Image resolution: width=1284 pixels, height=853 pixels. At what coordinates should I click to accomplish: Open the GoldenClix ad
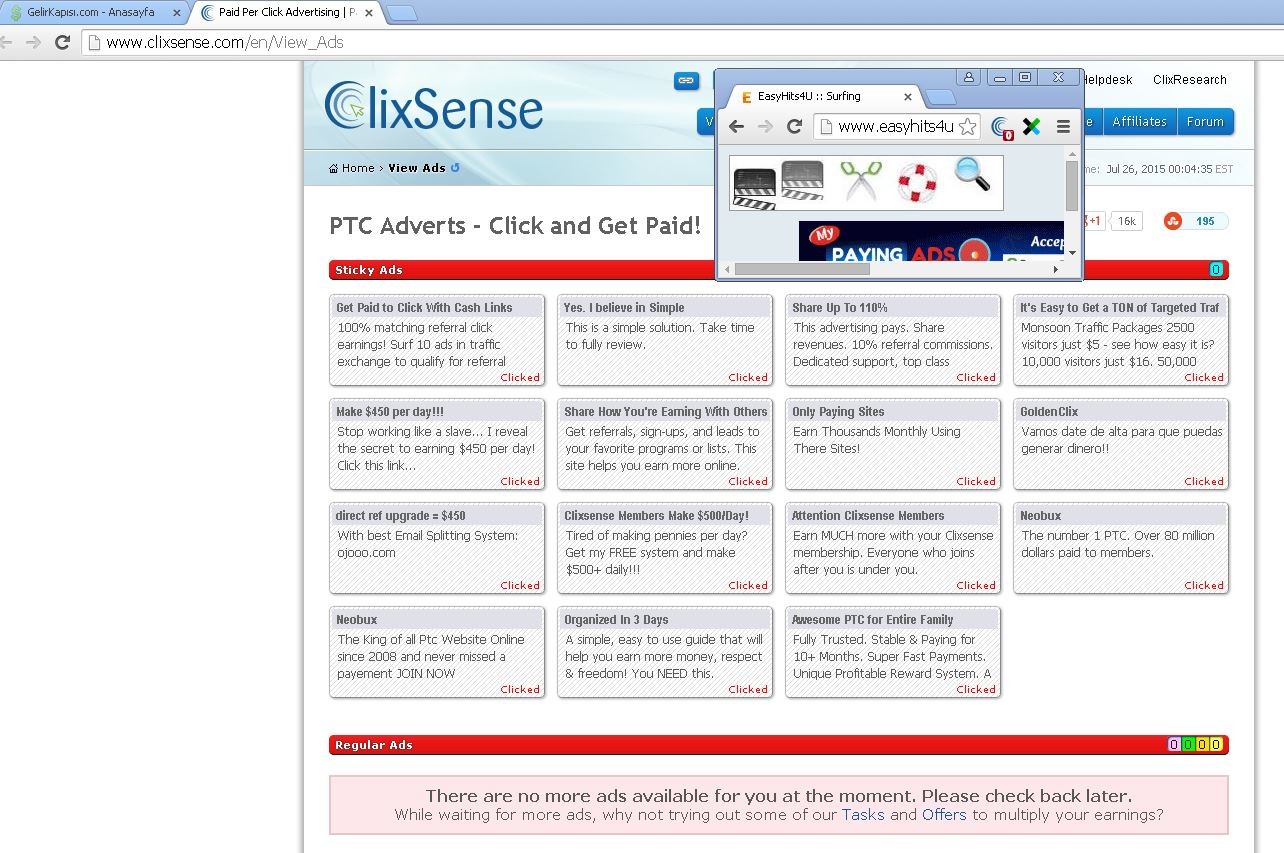[x=1120, y=444]
